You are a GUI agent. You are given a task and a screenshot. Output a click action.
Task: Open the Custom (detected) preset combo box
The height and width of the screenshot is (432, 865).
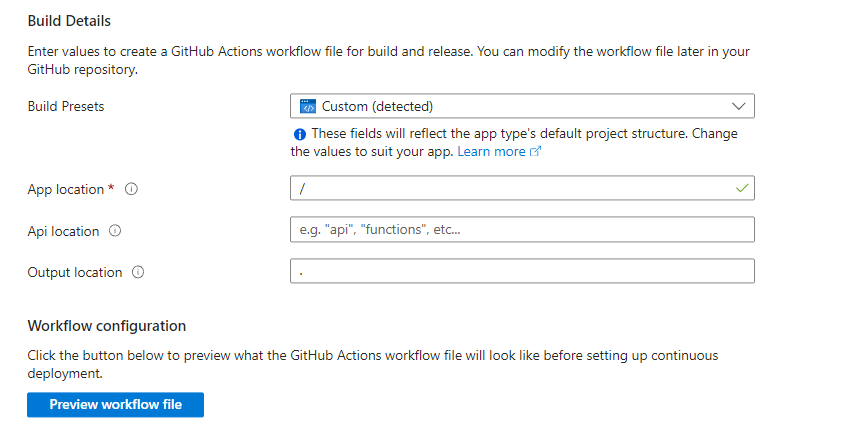tap(520, 106)
